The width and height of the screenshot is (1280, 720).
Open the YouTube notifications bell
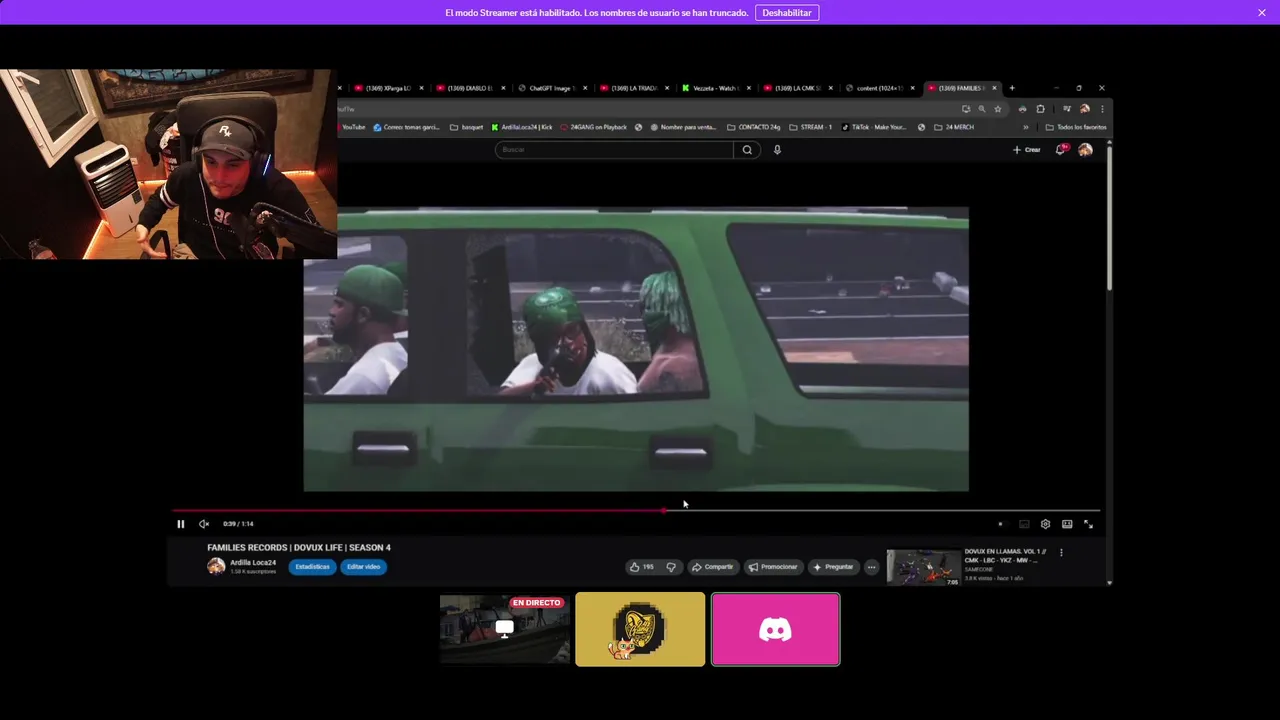(1061, 150)
